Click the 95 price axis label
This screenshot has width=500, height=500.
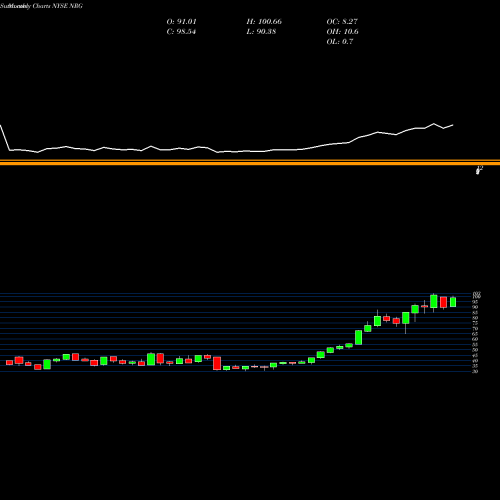coord(475,302)
